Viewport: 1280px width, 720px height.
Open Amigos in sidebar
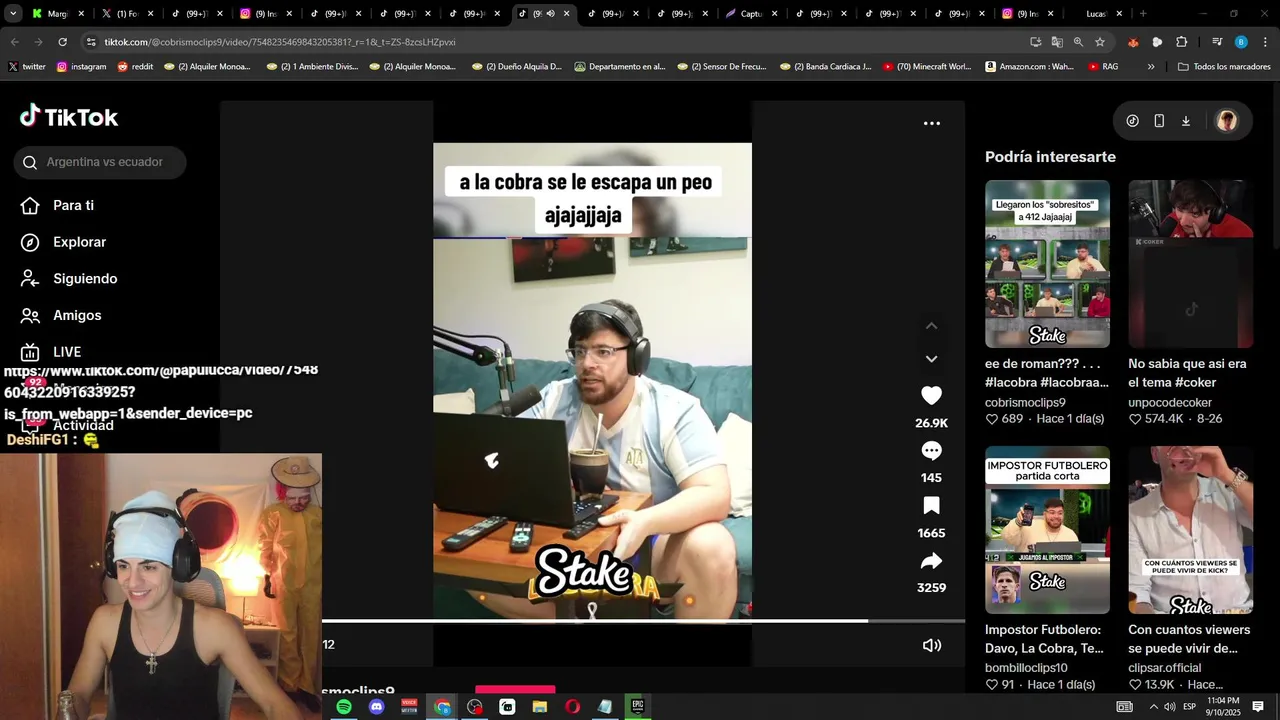pyautogui.click(x=77, y=315)
